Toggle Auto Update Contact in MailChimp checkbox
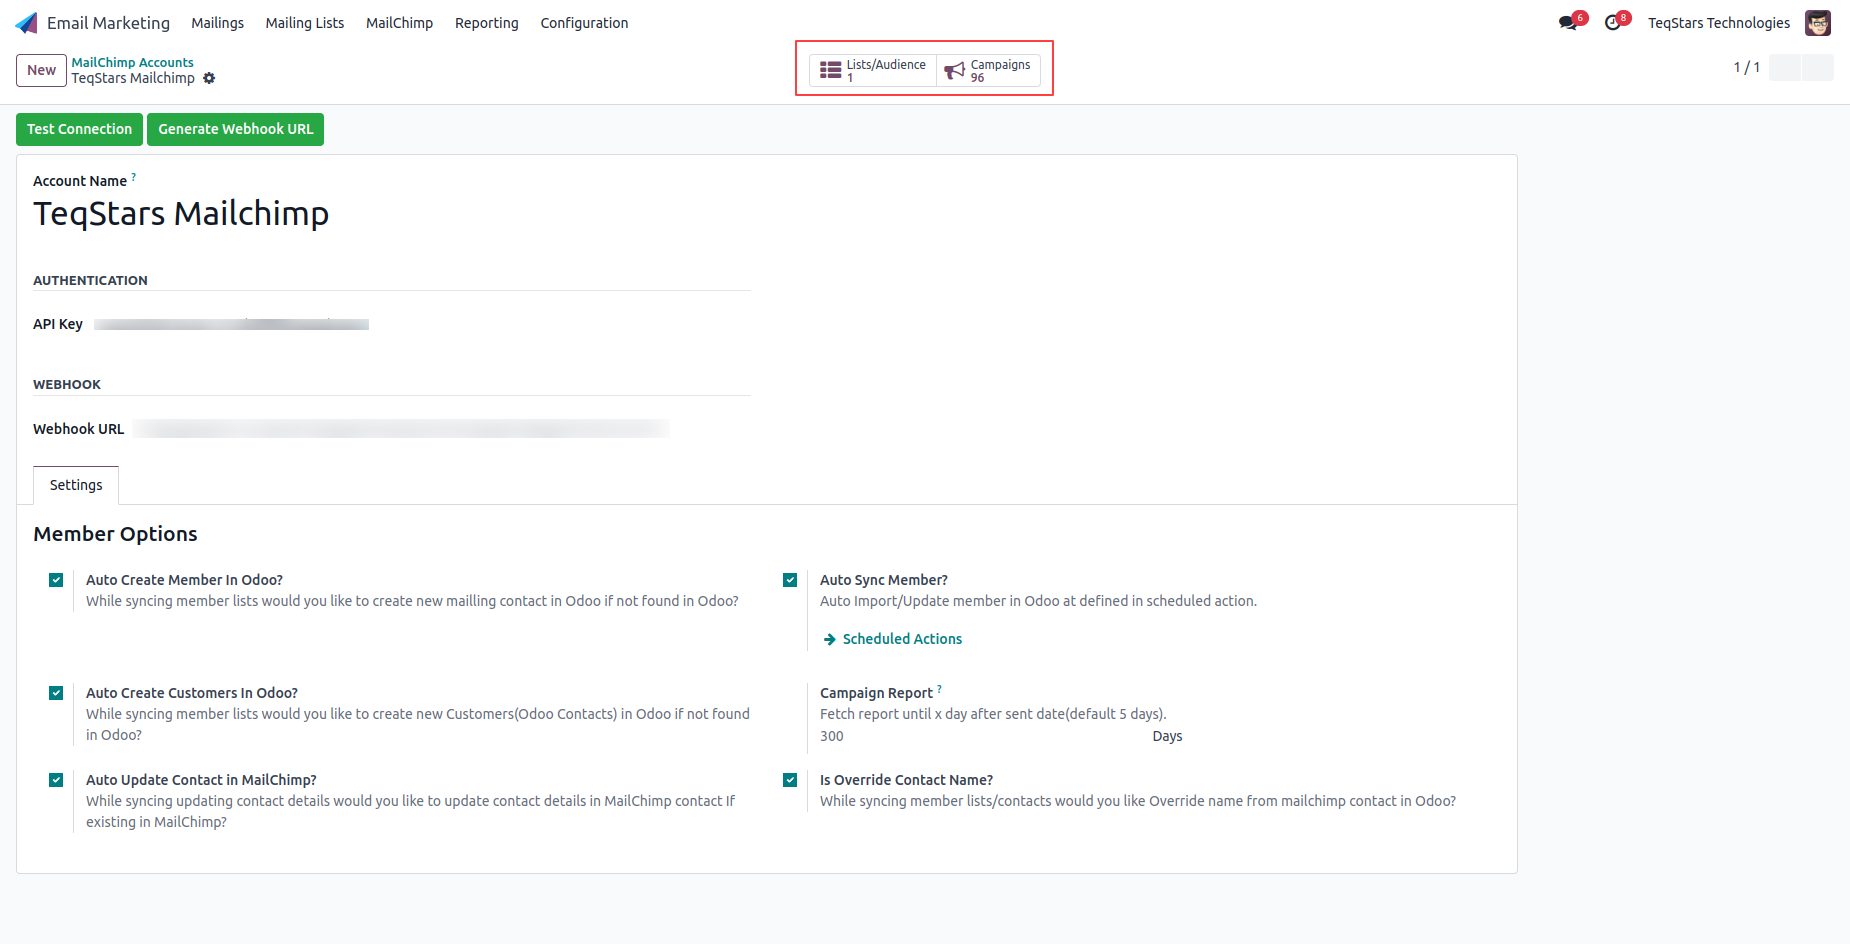This screenshot has width=1850, height=944. click(56, 780)
